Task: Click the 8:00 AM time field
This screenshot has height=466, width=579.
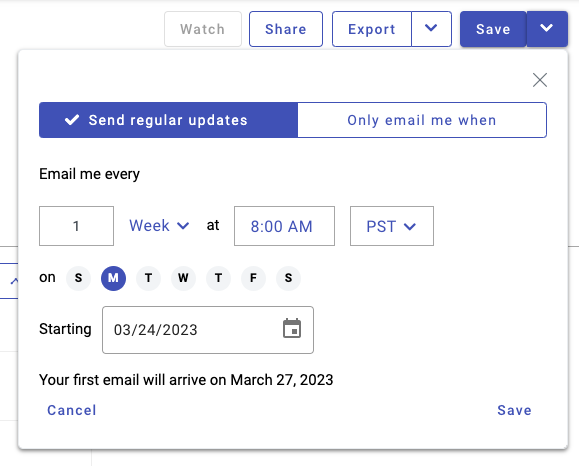Action: tap(284, 226)
